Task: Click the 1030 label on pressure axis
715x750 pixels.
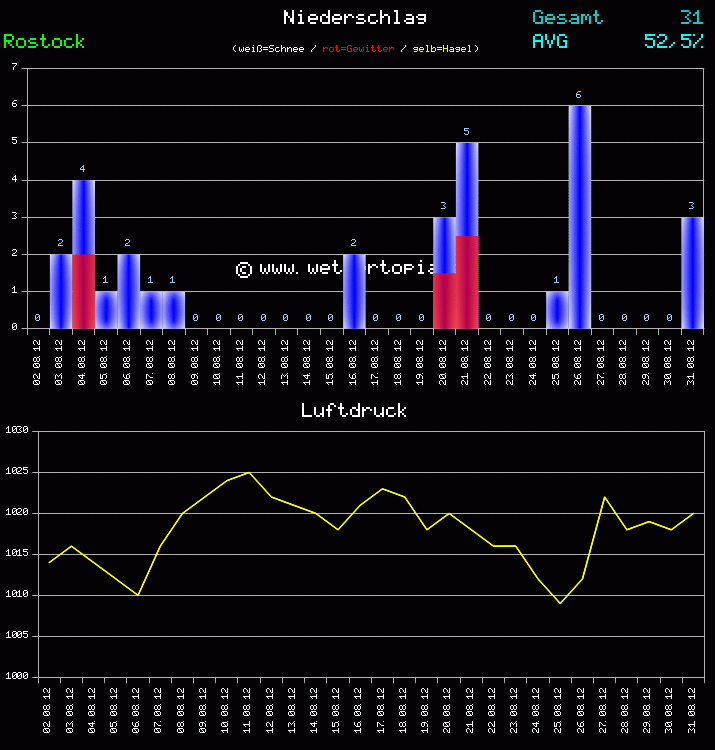Action: click(x=16, y=431)
